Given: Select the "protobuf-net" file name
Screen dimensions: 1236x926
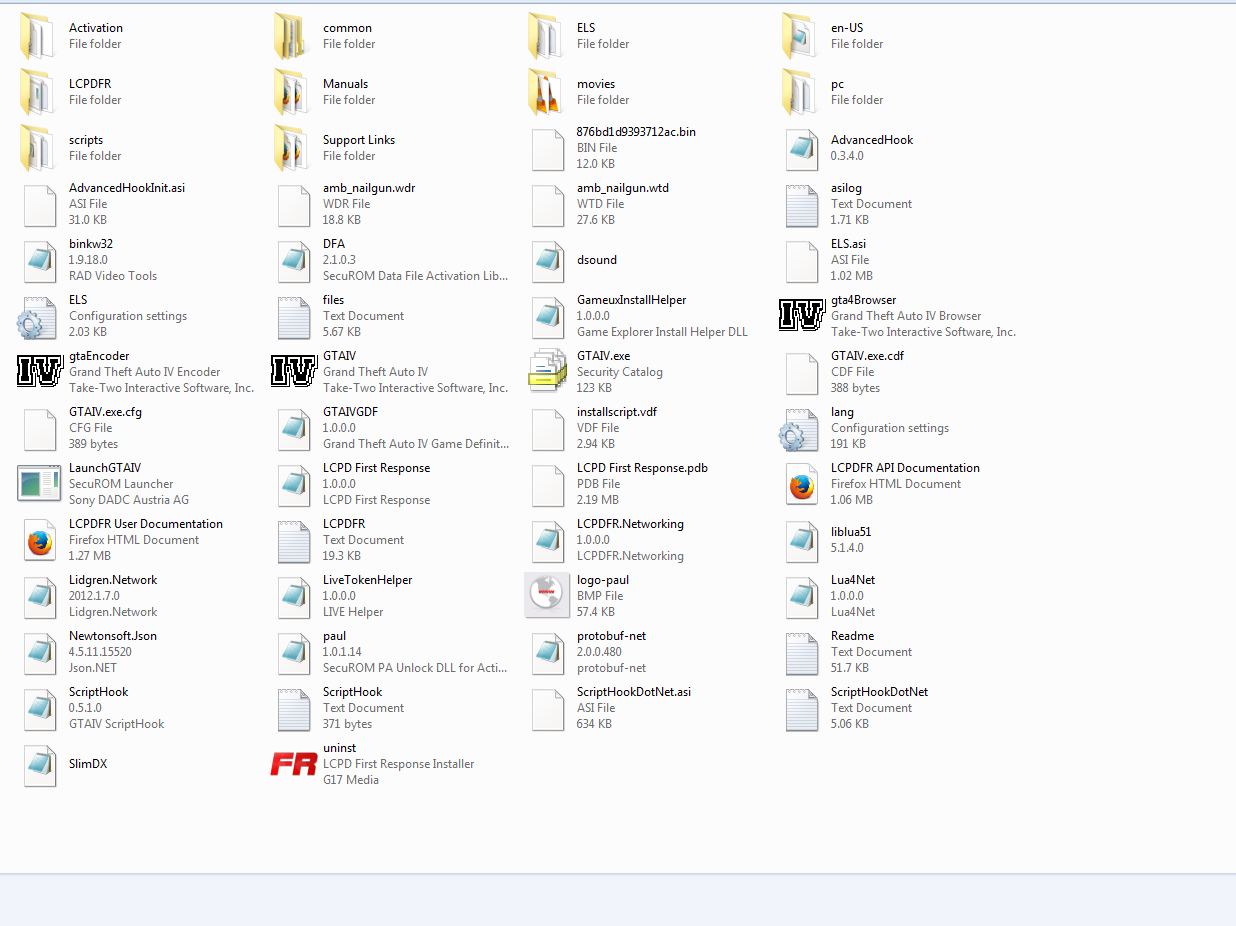Looking at the screenshot, I should [x=612, y=636].
